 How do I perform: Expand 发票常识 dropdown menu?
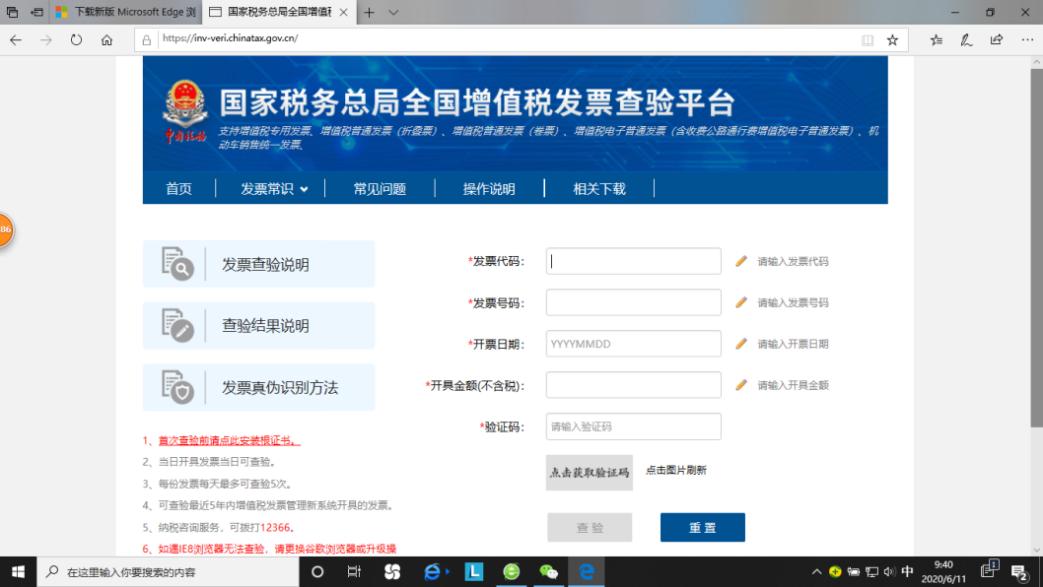click(274, 189)
